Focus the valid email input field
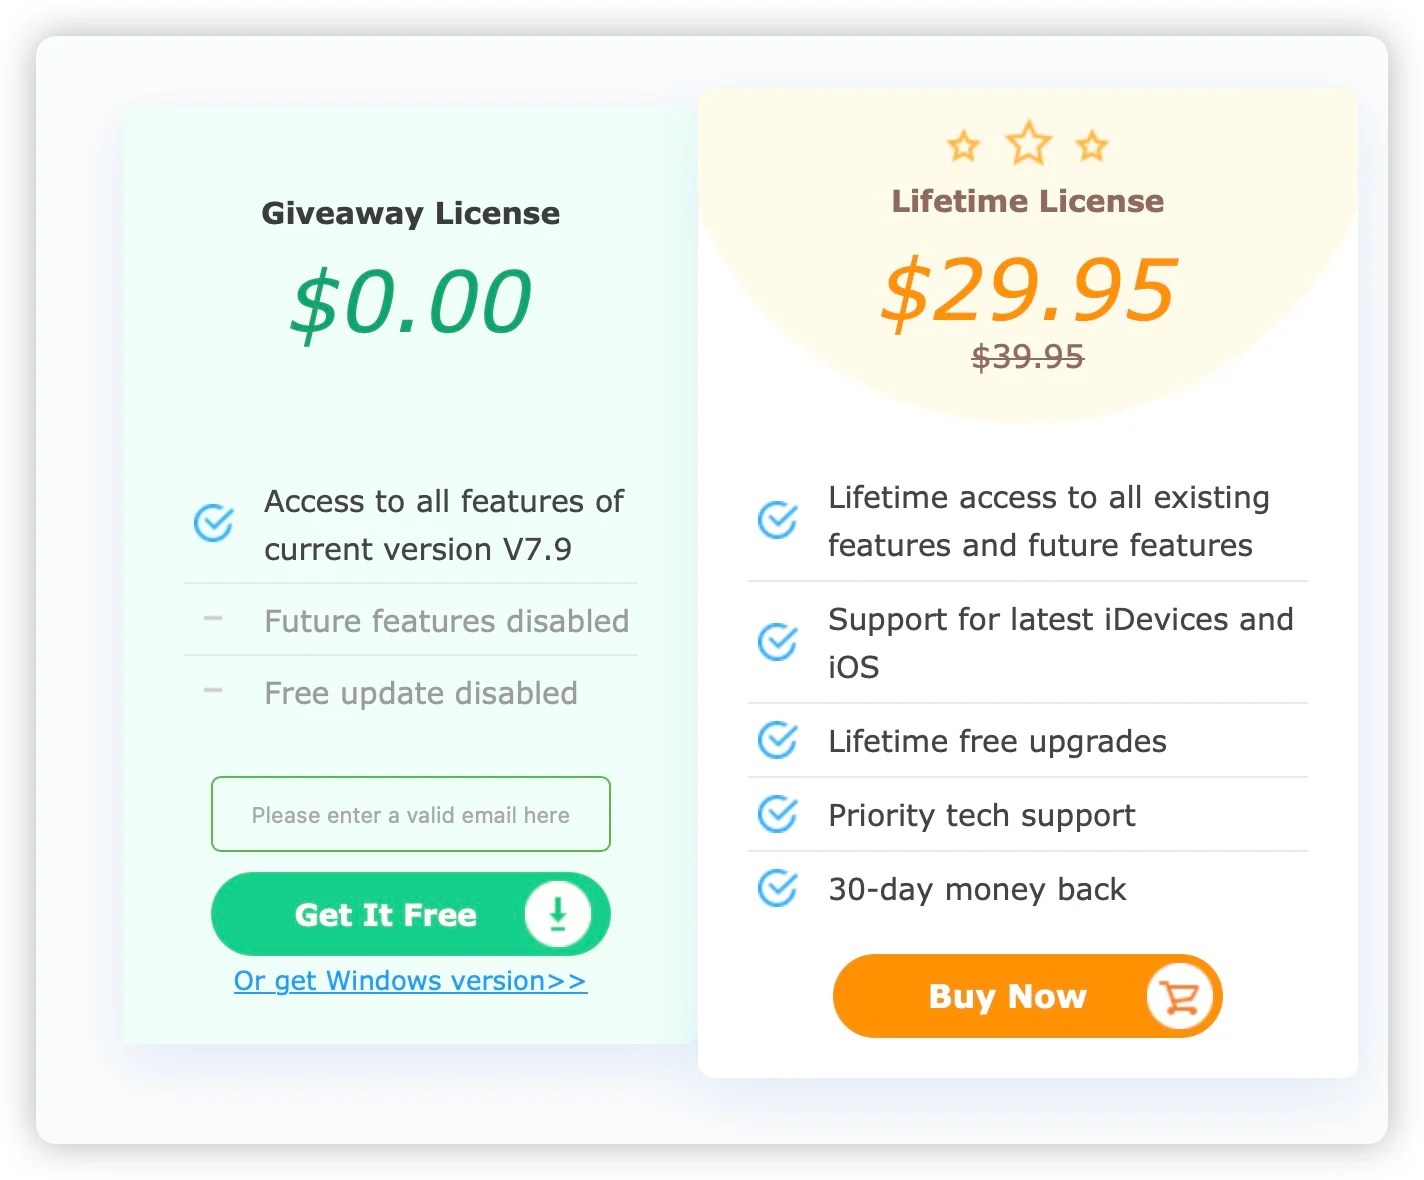The width and height of the screenshot is (1424, 1180). [x=411, y=814]
